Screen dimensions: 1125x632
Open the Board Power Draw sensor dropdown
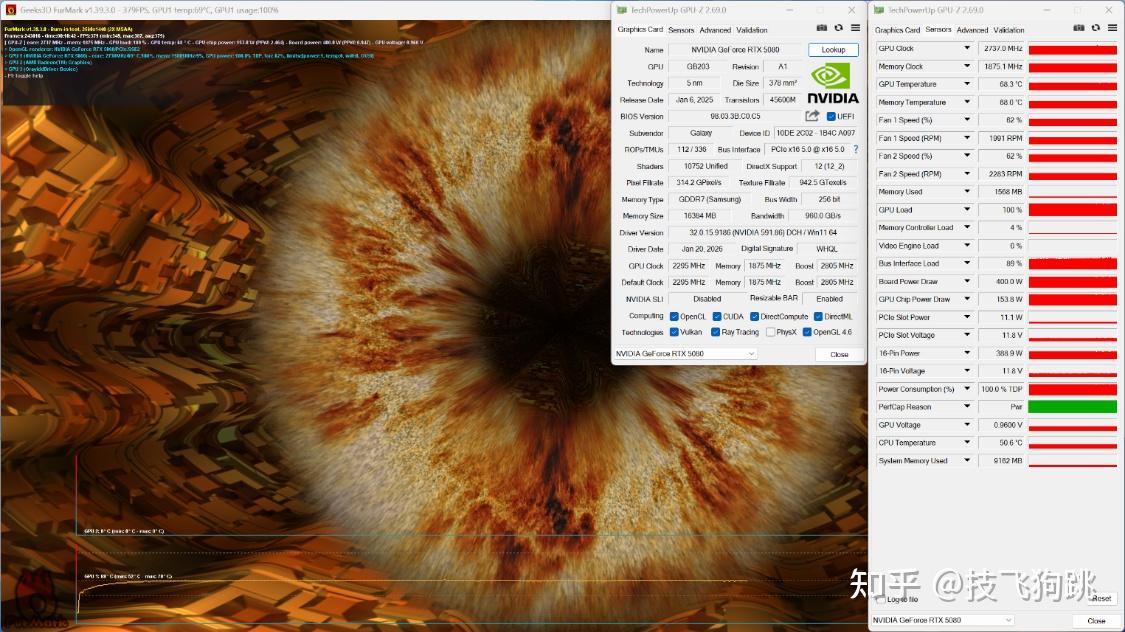[x=966, y=281]
